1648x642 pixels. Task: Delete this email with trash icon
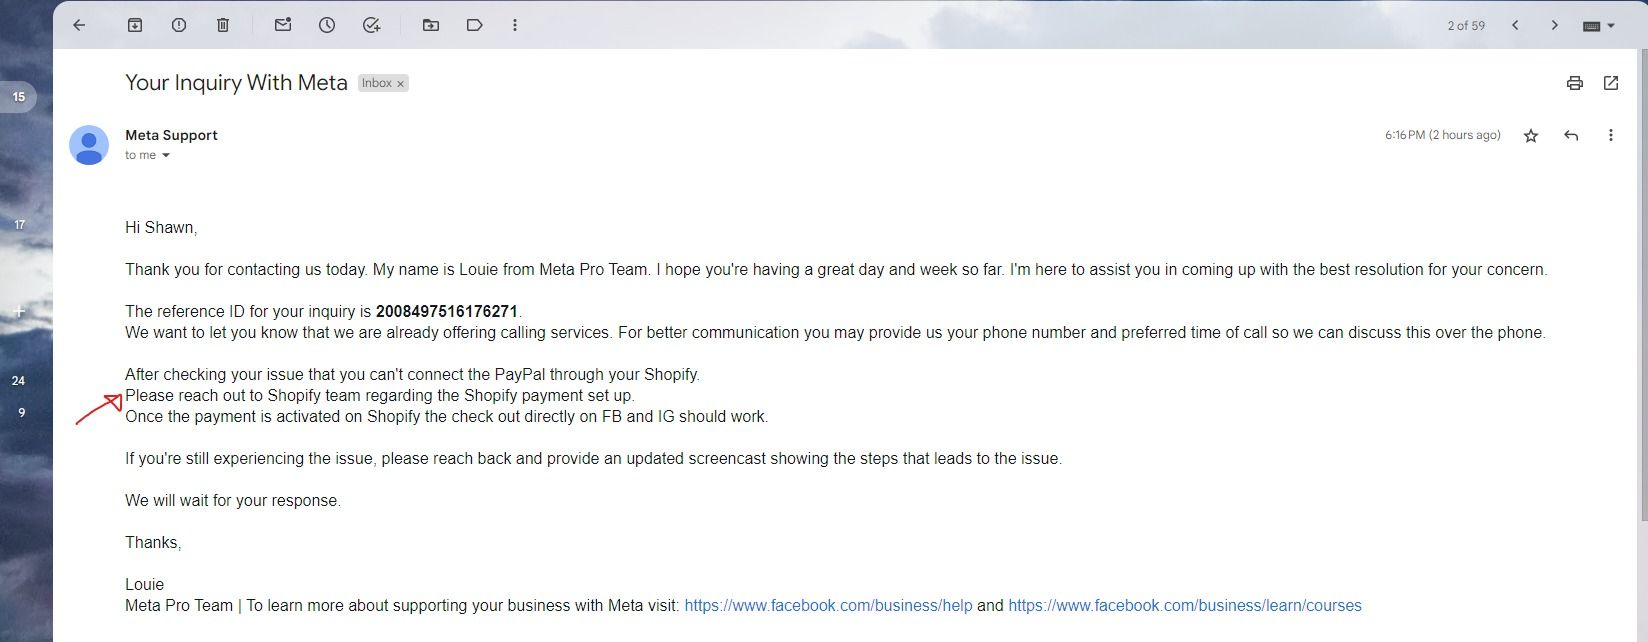[223, 25]
